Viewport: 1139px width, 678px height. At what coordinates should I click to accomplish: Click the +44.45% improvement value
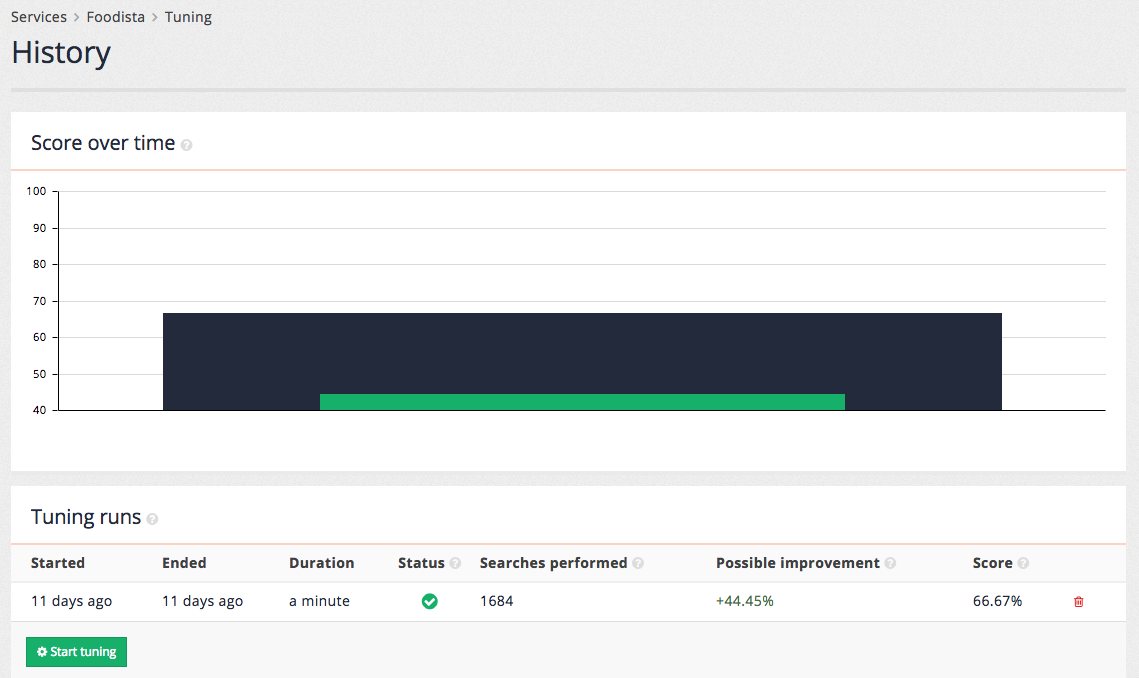pos(744,601)
